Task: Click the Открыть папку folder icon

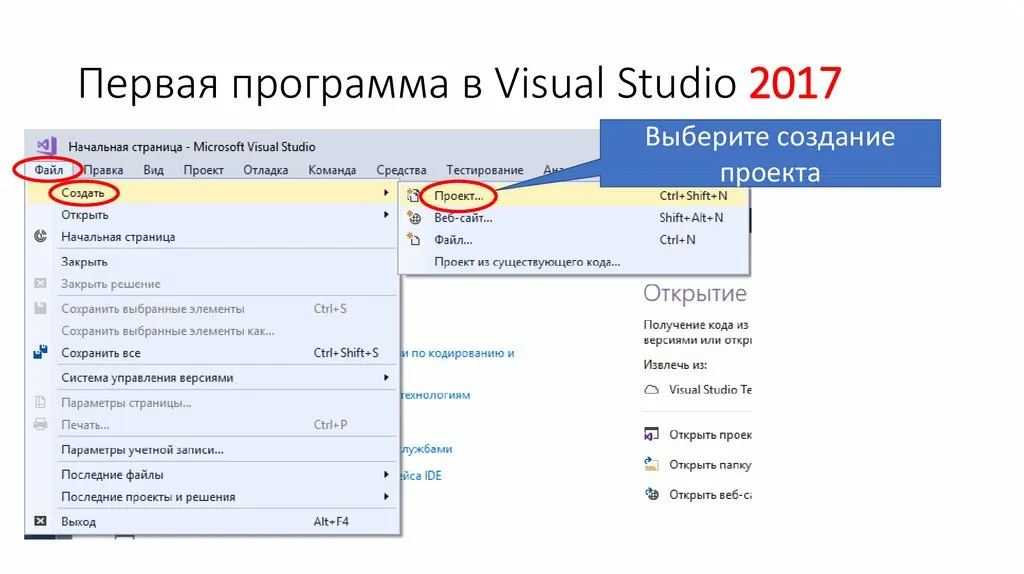Action: click(652, 464)
